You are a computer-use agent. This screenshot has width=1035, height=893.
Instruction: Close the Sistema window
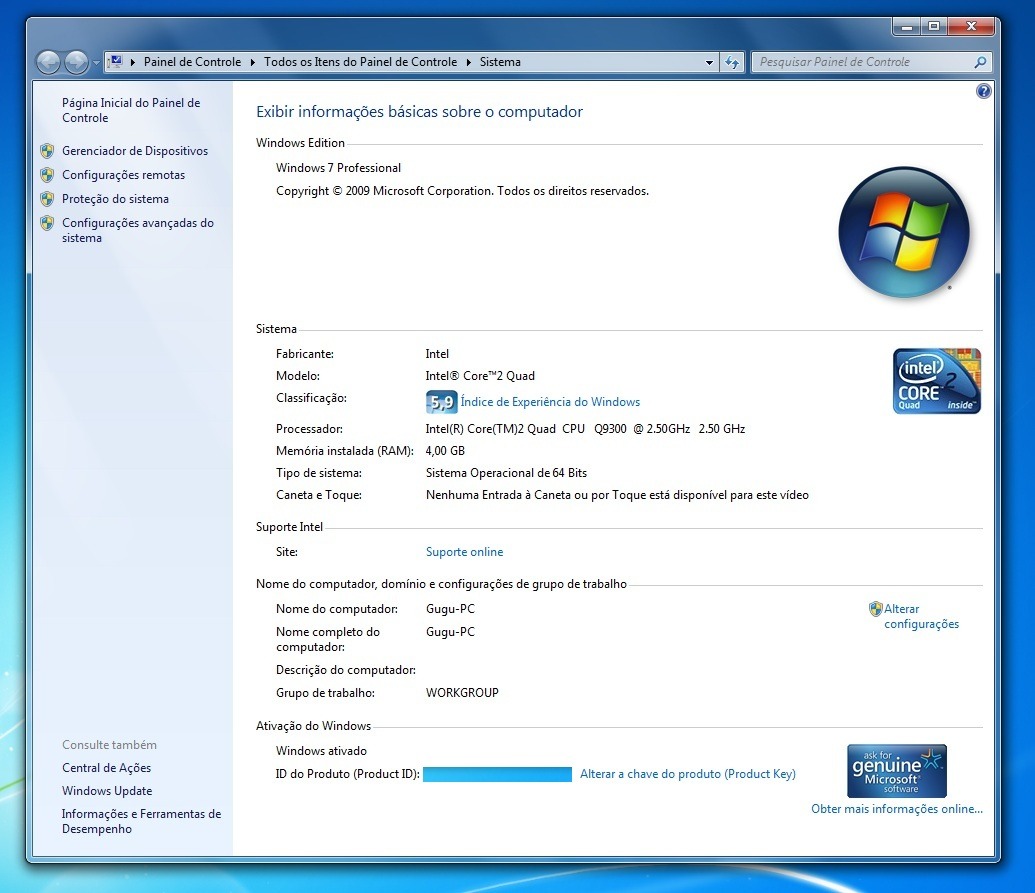(x=971, y=26)
